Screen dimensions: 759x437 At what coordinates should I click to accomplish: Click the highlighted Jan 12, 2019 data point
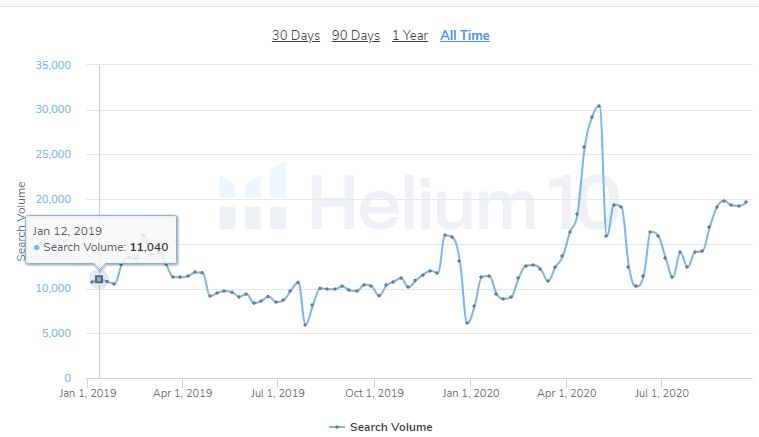(99, 279)
